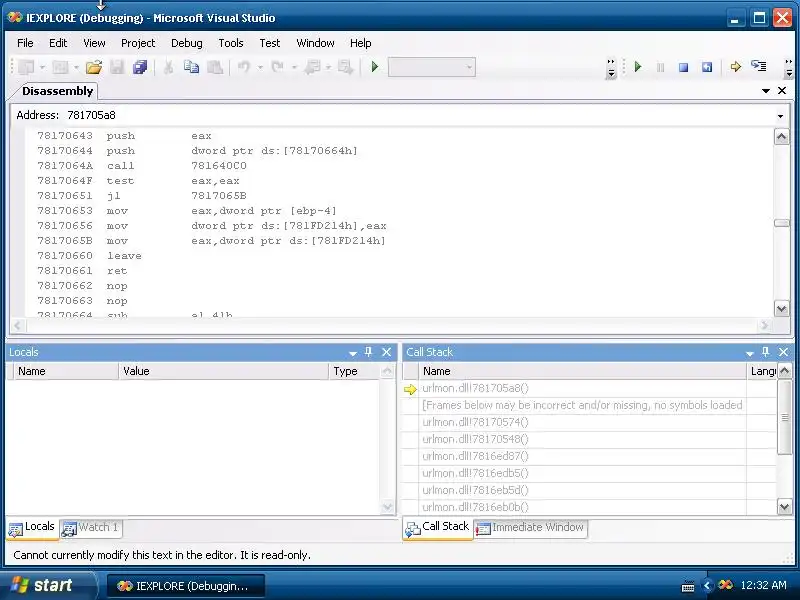The height and width of the screenshot is (600, 800).
Task: Open the Debug menu
Action: (x=187, y=43)
